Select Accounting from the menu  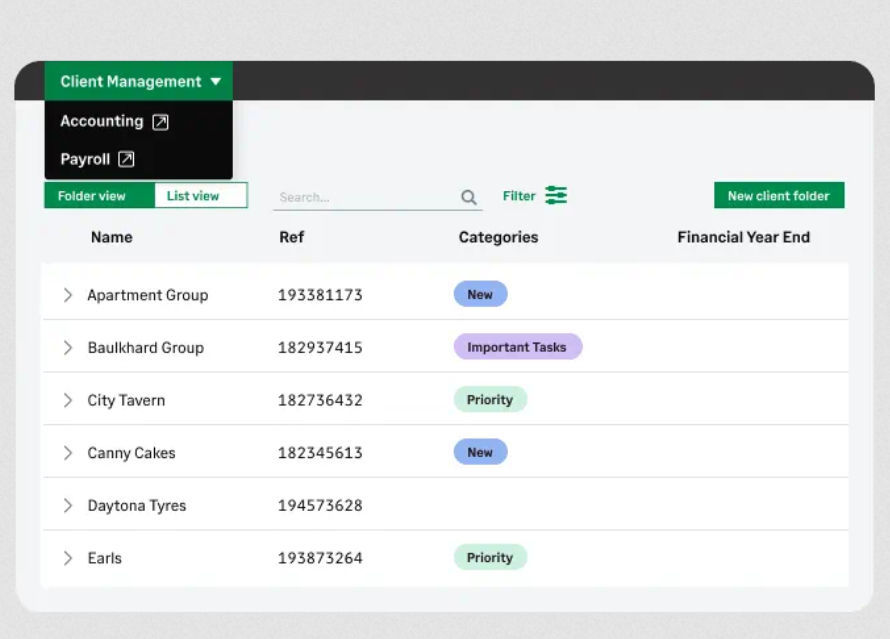point(103,120)
